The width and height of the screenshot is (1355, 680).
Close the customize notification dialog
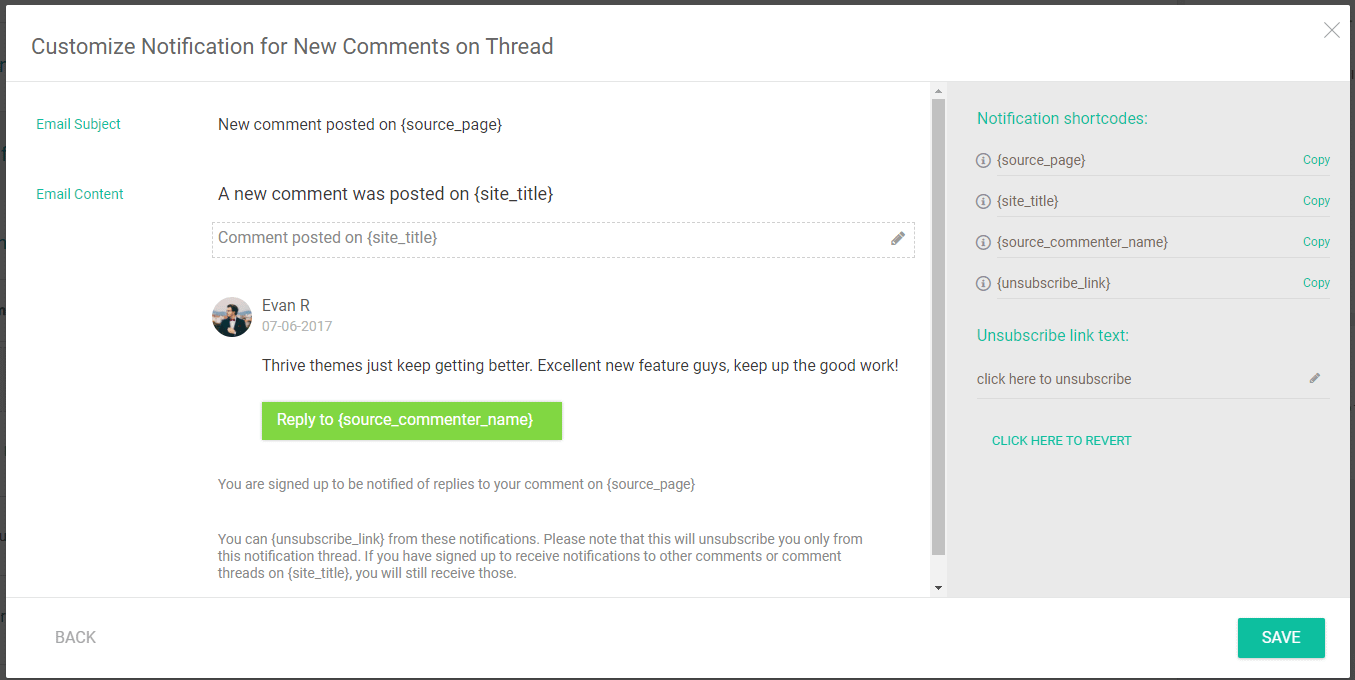[1331, 30]
